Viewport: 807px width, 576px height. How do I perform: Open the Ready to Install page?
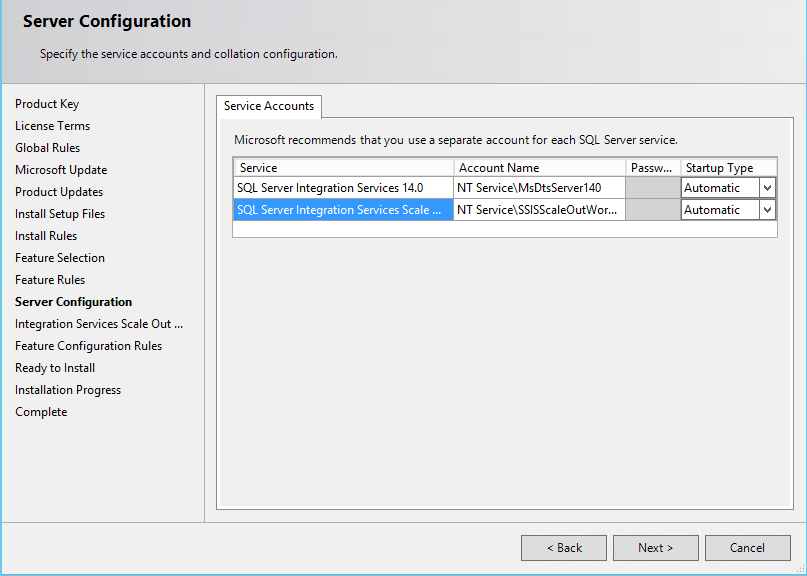pos(54,367)
